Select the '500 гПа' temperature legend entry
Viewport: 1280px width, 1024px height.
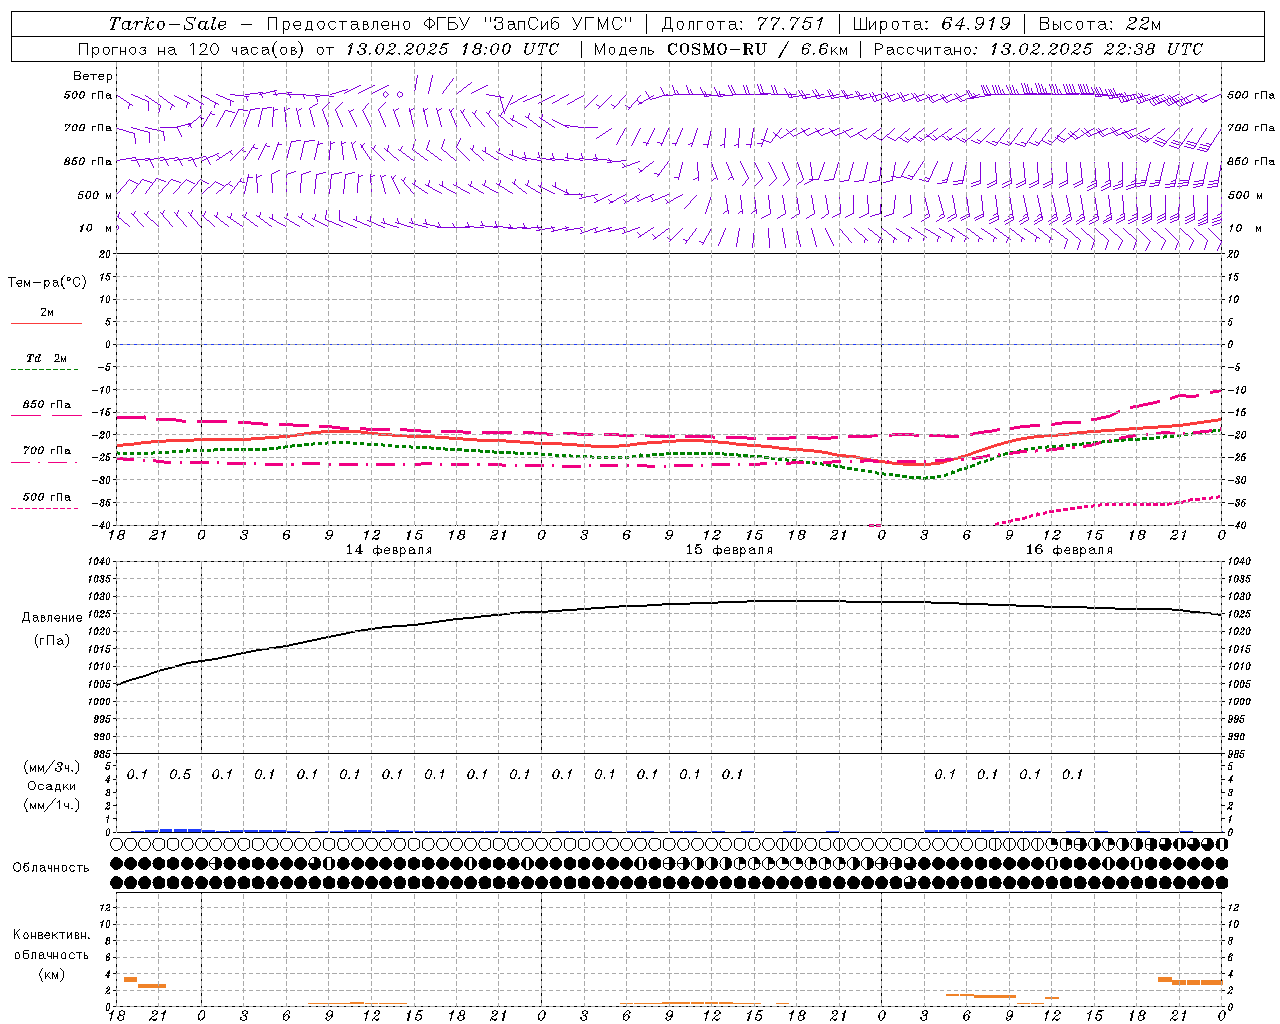[47, 497]
